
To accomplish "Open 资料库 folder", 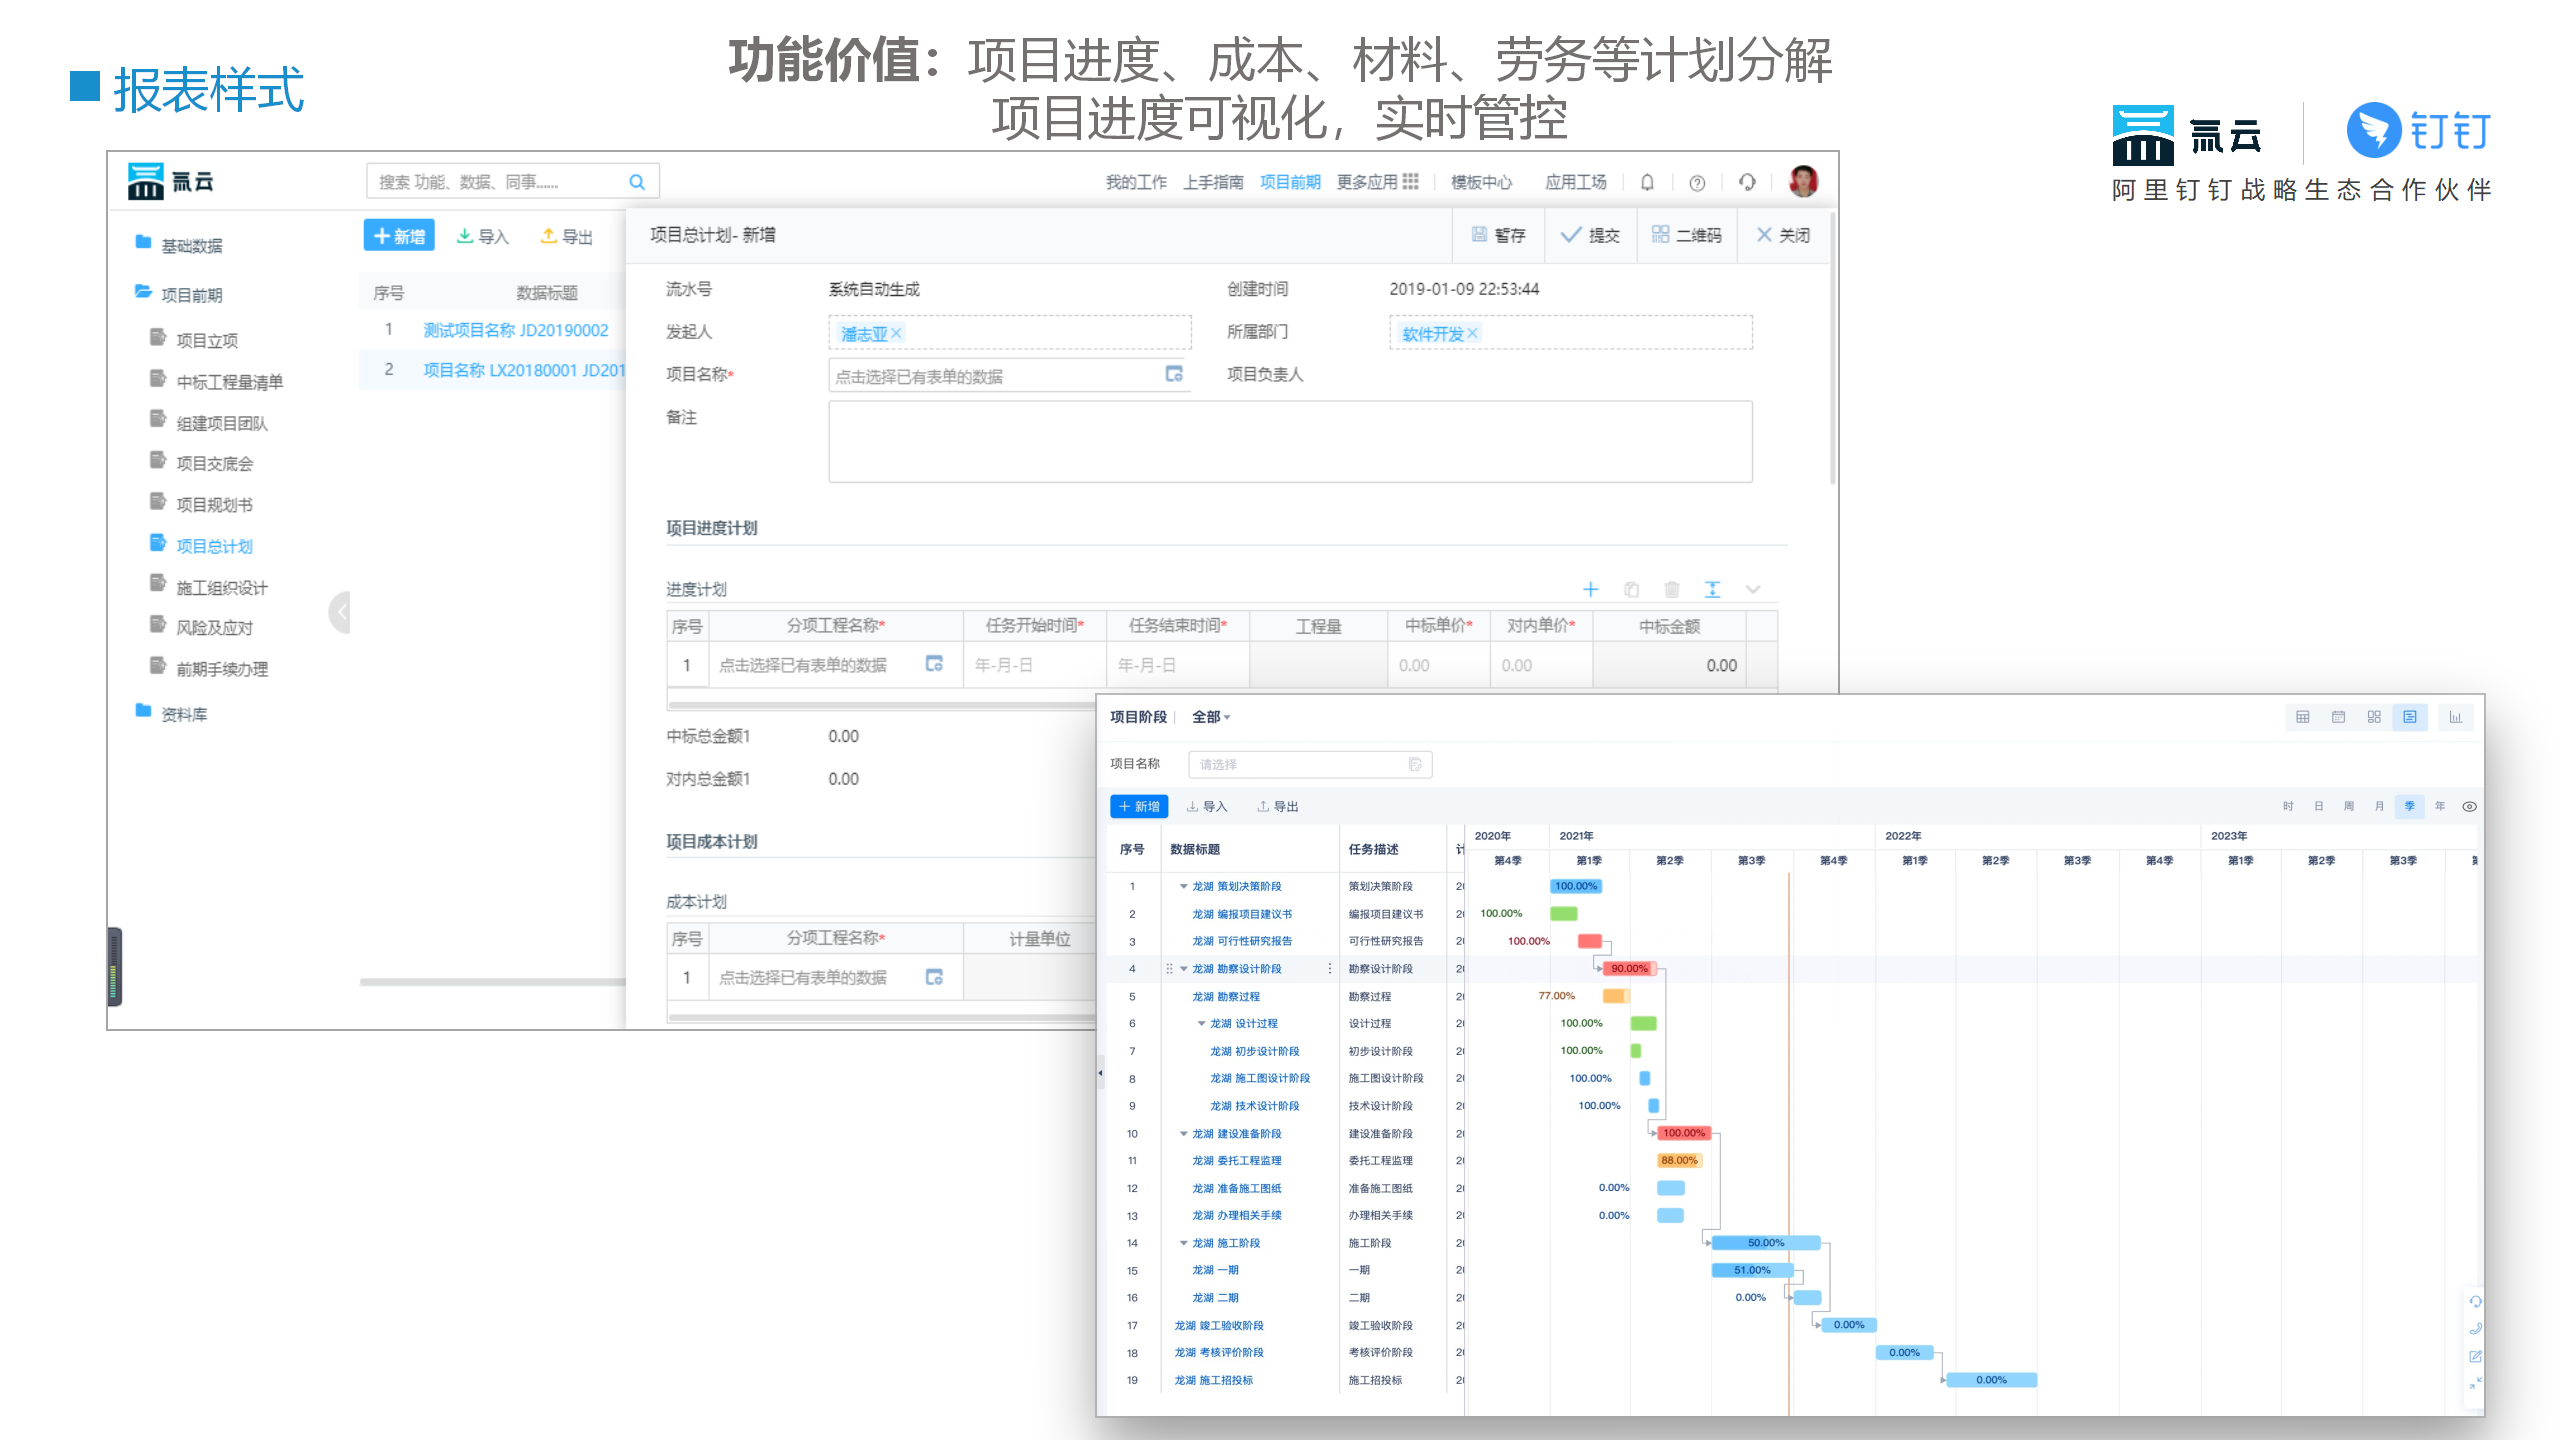I will pyautogui.click(x=172, y=714).
